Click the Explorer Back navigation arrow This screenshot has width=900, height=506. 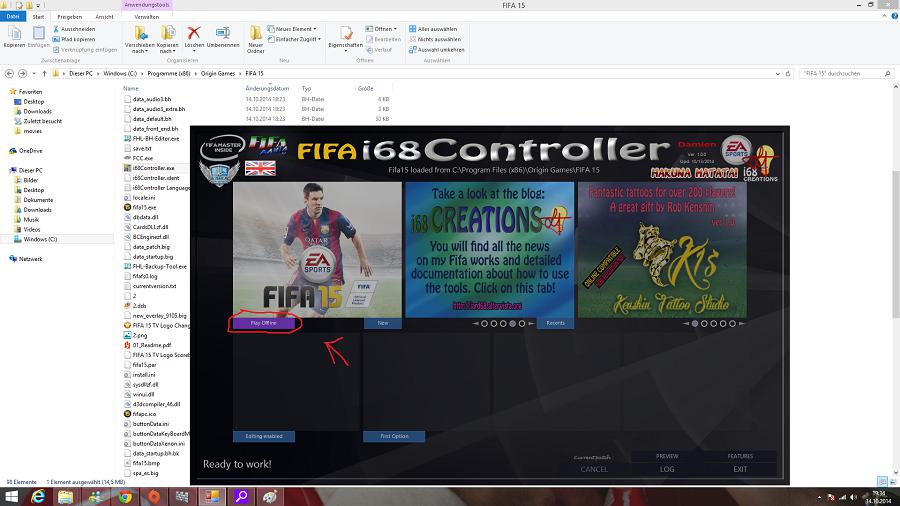click(9, 73)
